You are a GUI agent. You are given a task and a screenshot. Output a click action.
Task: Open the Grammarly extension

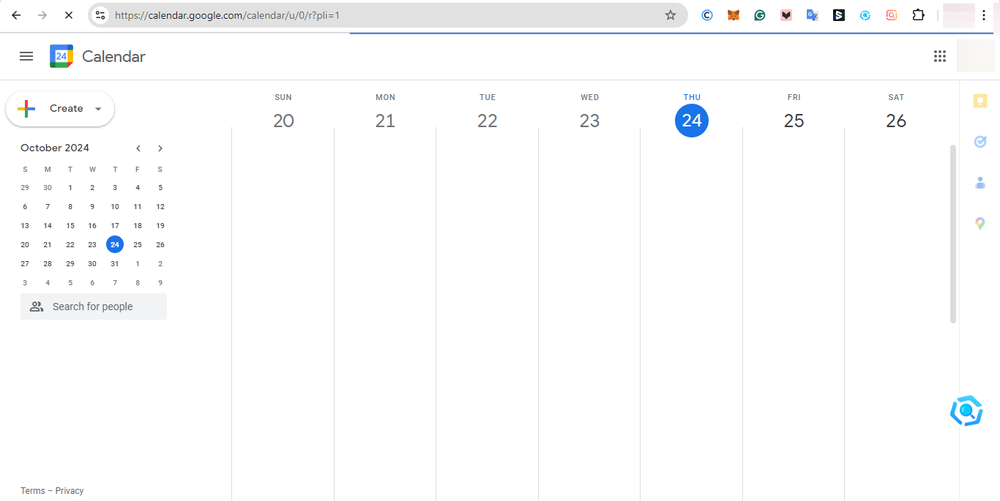(x=760, y=15)
